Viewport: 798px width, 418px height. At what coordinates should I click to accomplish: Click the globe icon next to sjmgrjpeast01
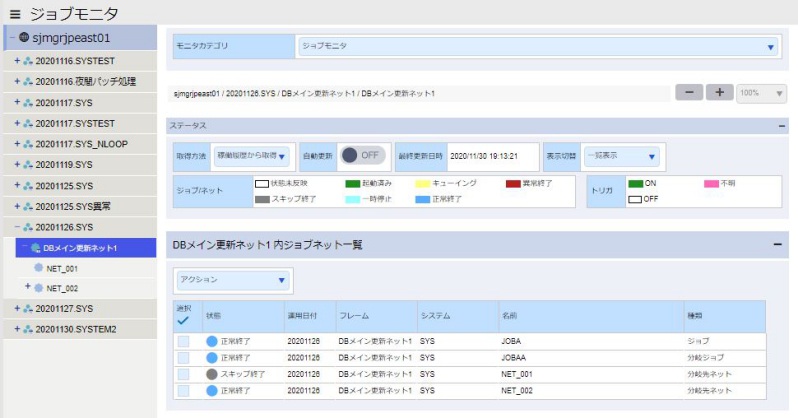[x=24, y=37]
